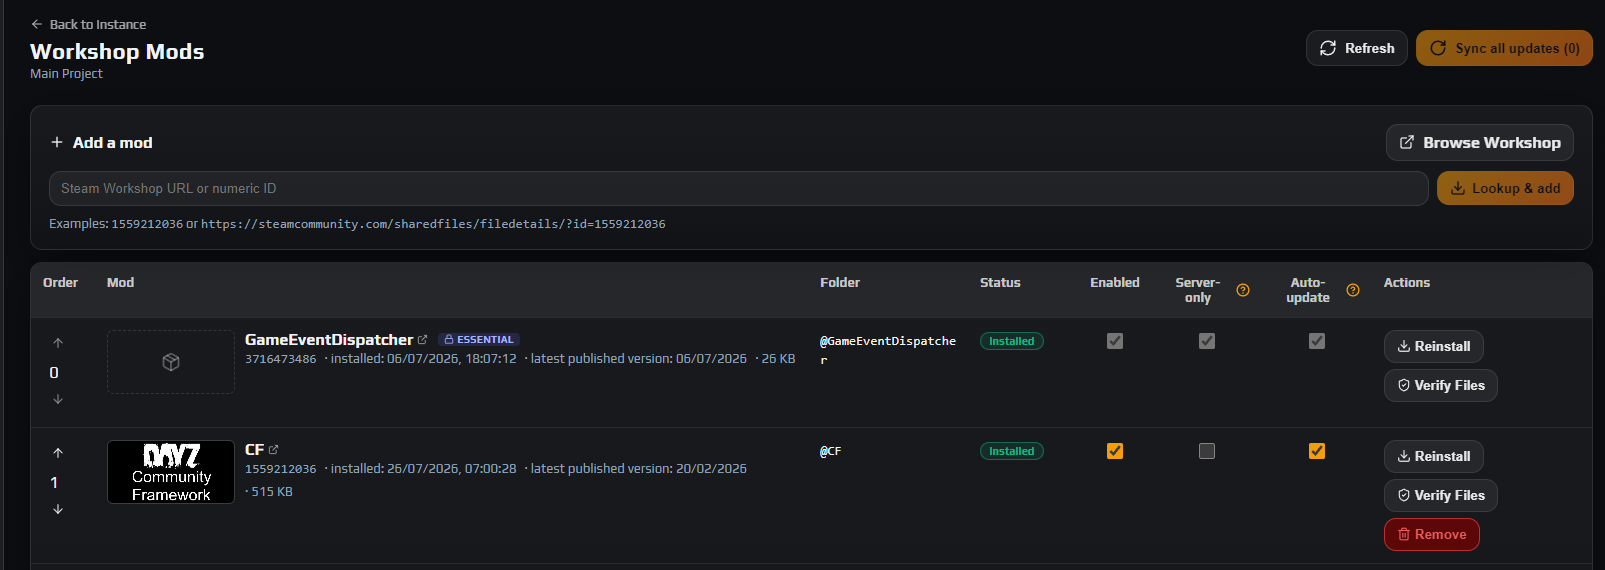Click the ESSENTIAL badge
The width and height of the screenshot is (1605, 570).
[479, 340]
